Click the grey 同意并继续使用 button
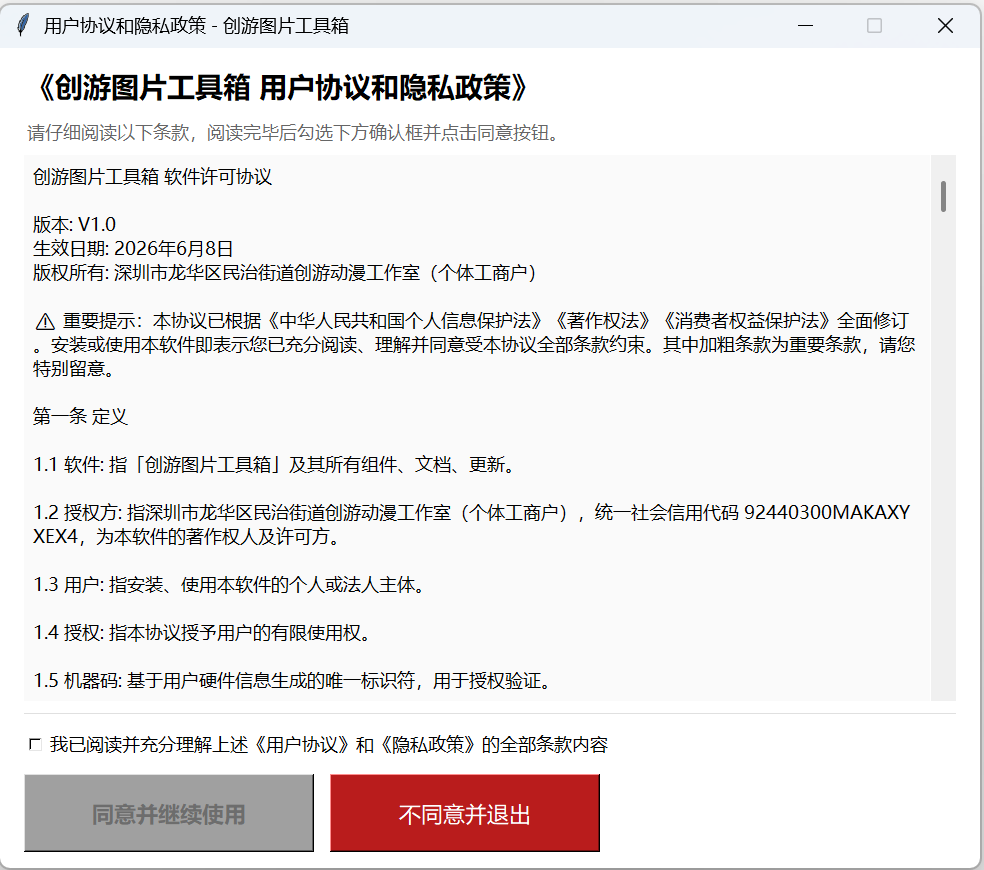The image size is (984, 870). [x=169, y=813]
